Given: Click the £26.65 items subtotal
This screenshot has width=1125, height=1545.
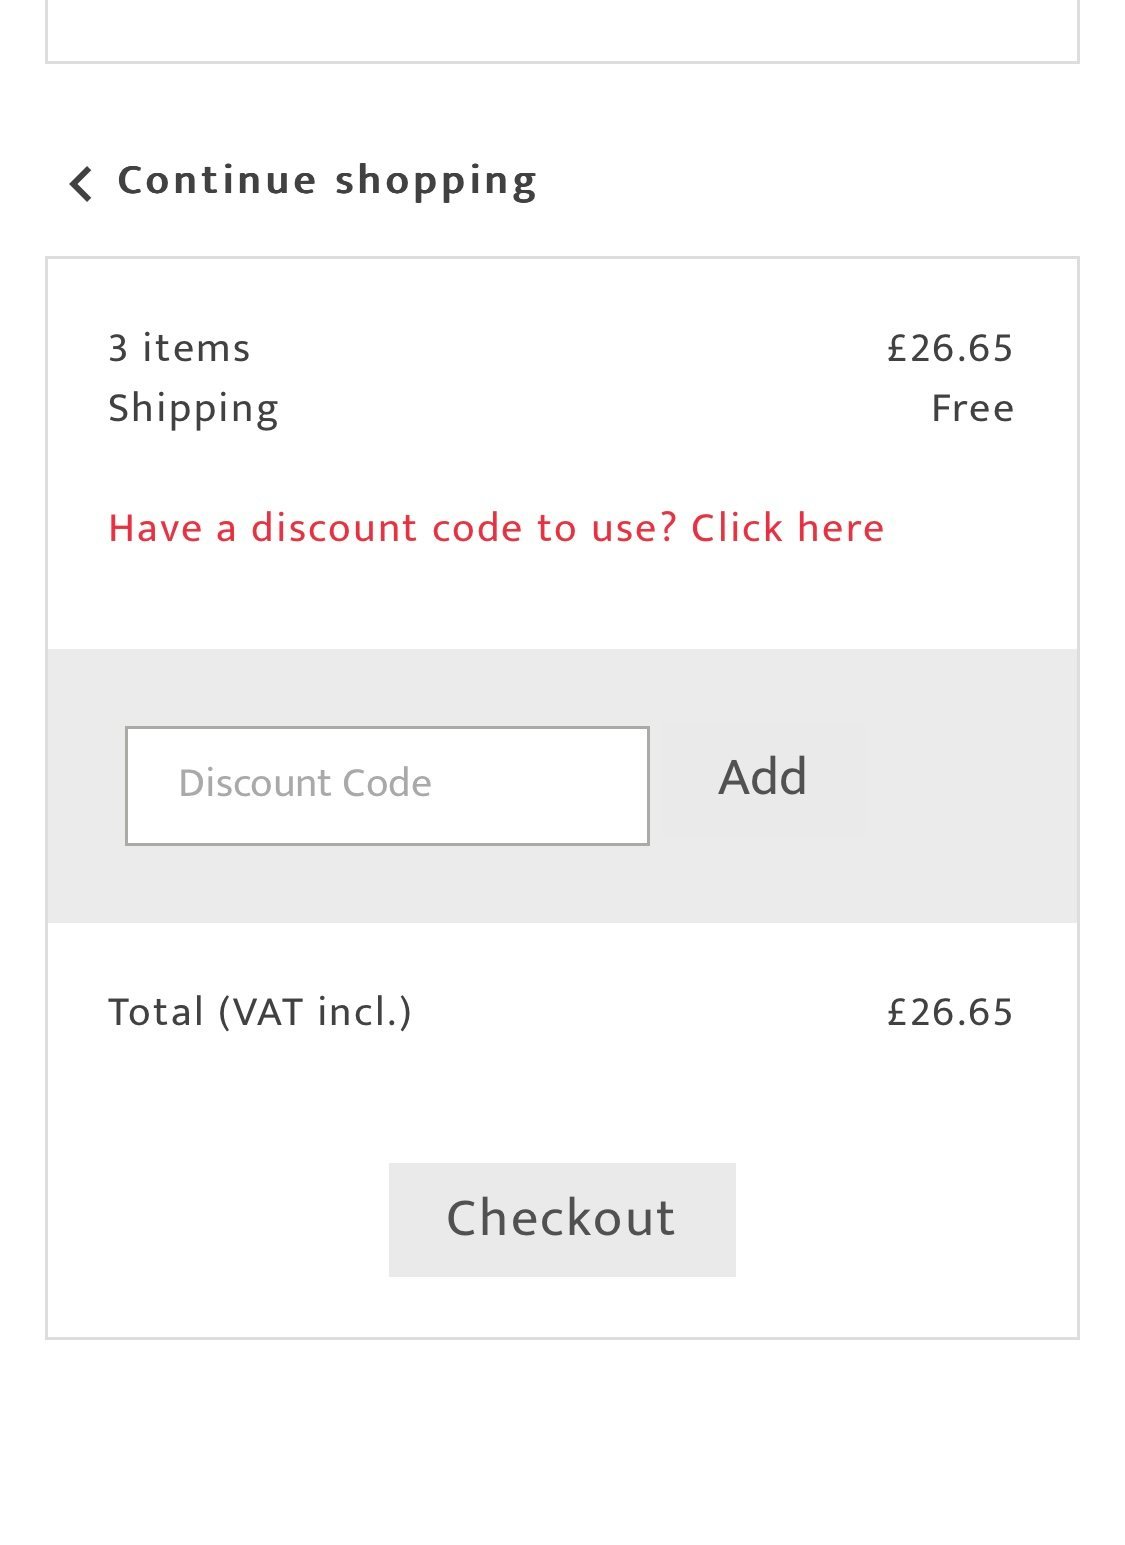Looking at the screenshot, I should coord(949,349).
